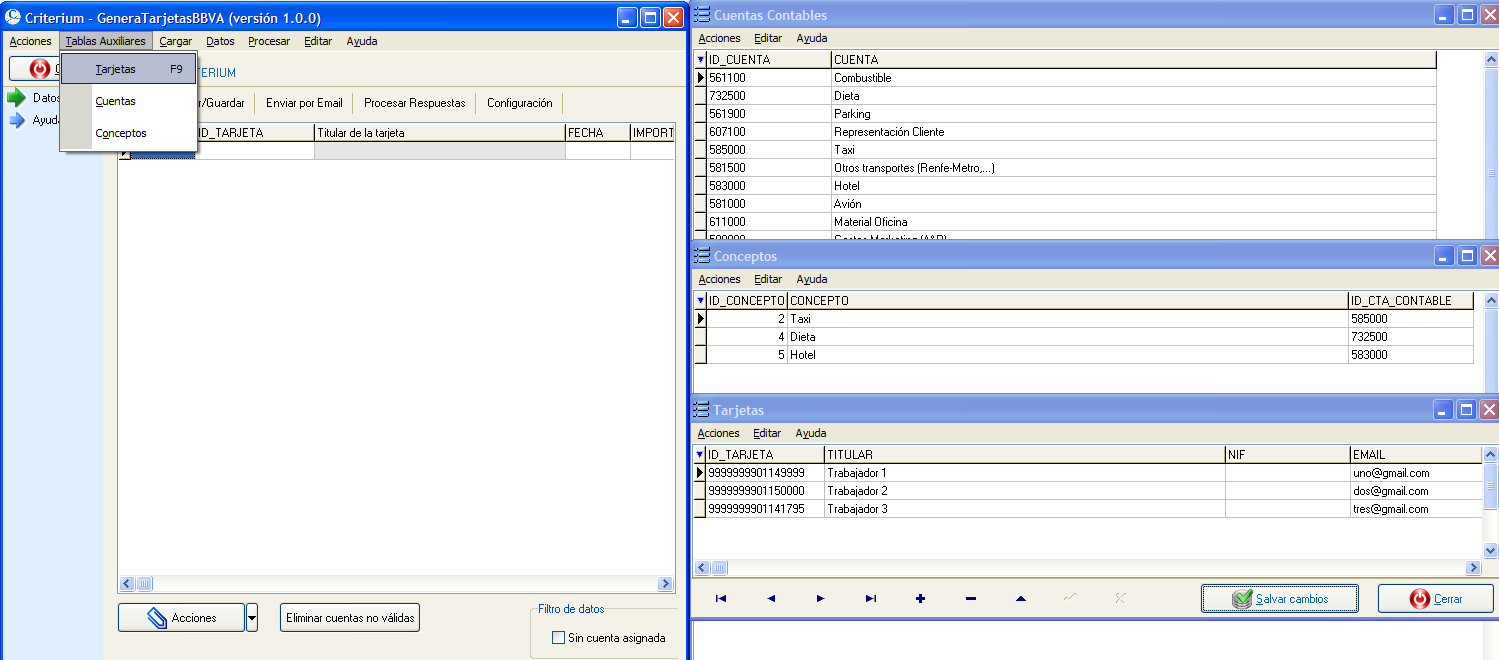Screen dimensions: 1499x660
Task: Click Eliminar cuentas no válidas button
Action: pyautogui.click(x=350, y=618)
